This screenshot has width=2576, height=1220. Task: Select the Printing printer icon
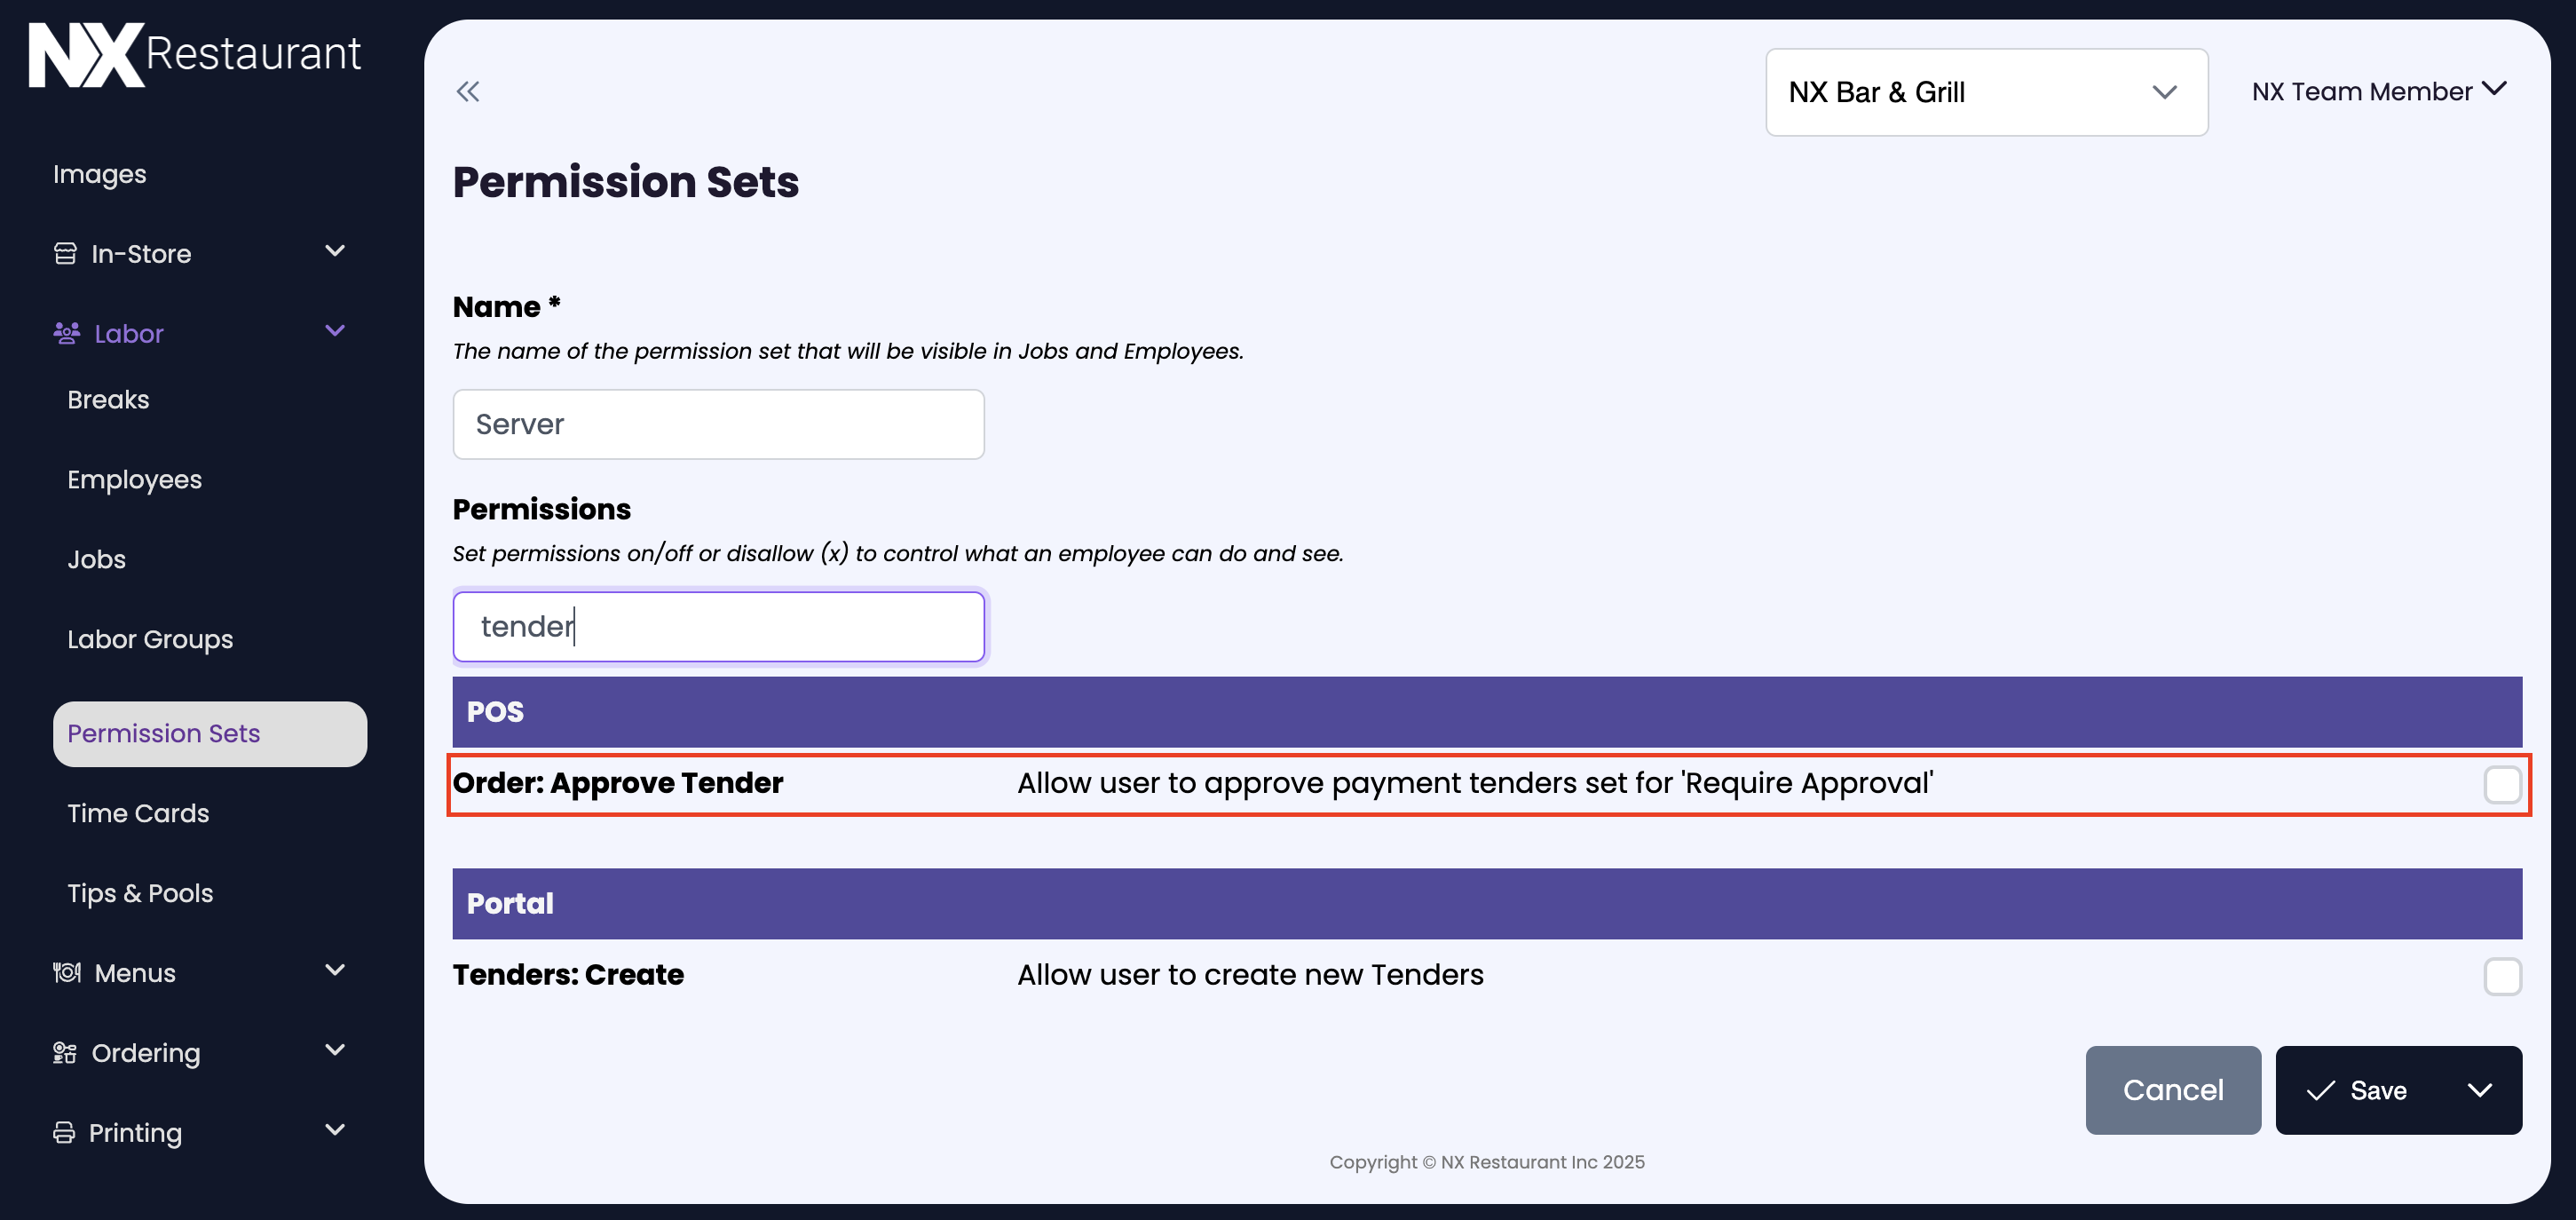64,1132
